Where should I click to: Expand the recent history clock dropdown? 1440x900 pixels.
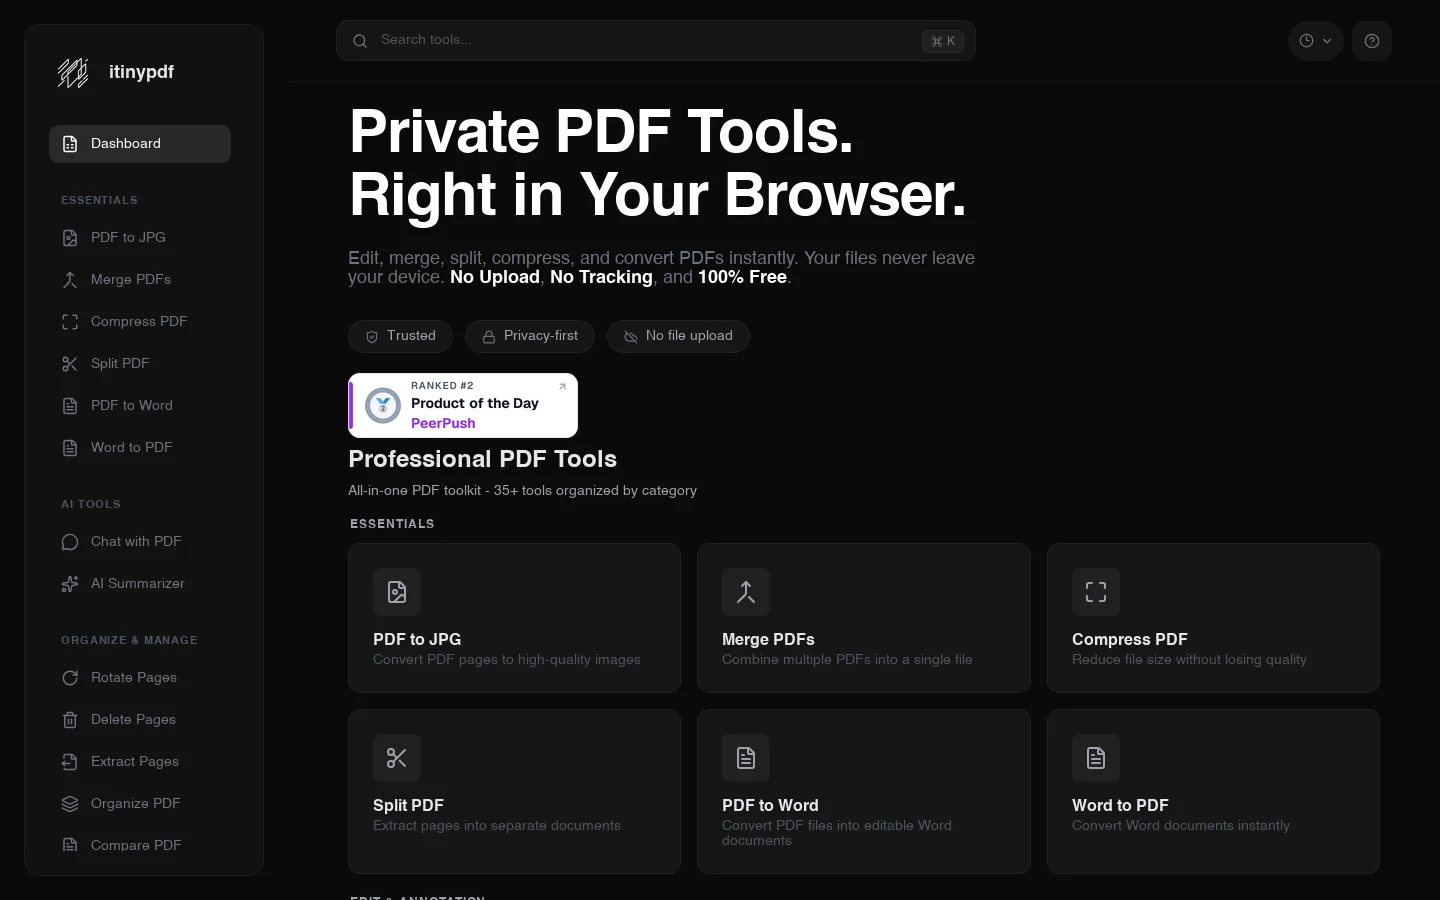[1315, 41]
